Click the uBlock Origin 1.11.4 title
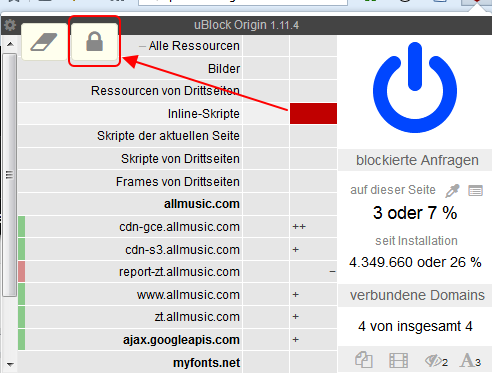Screen dimensions: 492x373 coord(246,25)
